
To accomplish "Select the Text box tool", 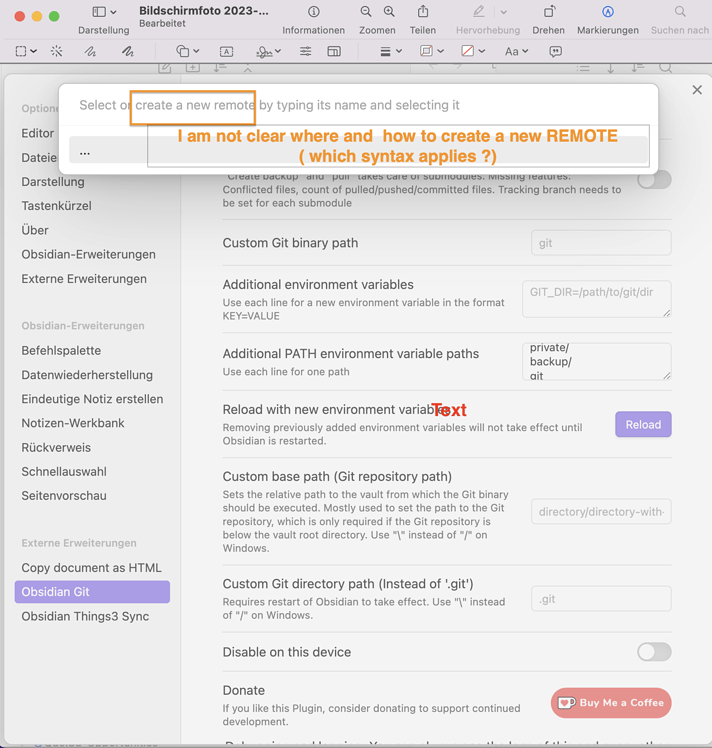I will [227, 52].
